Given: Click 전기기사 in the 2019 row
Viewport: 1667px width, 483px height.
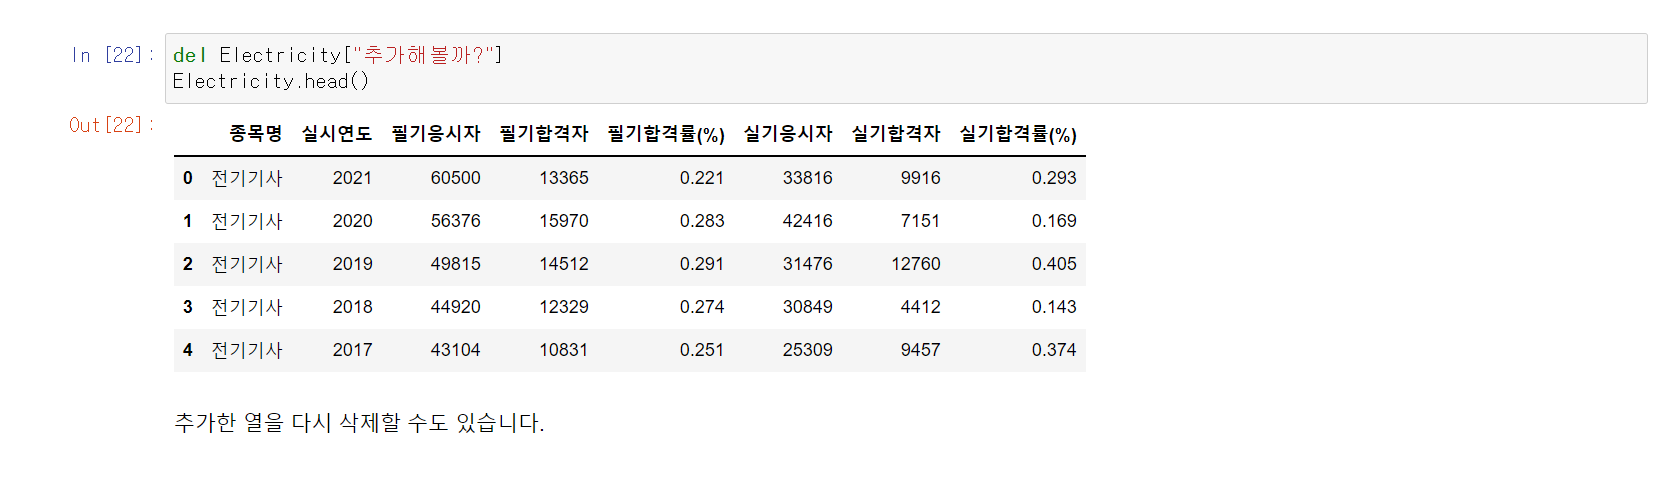Looking at the screenshot, I should click(x=247, y=264).
